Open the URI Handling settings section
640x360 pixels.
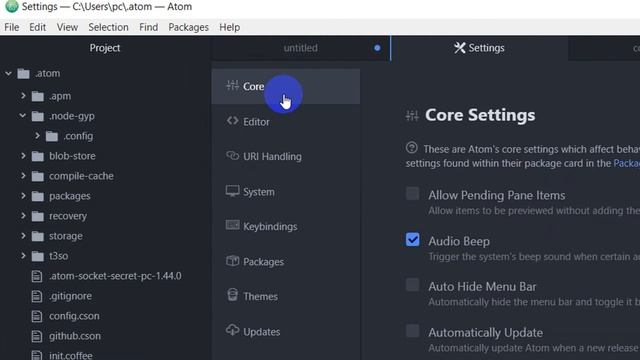286,156
